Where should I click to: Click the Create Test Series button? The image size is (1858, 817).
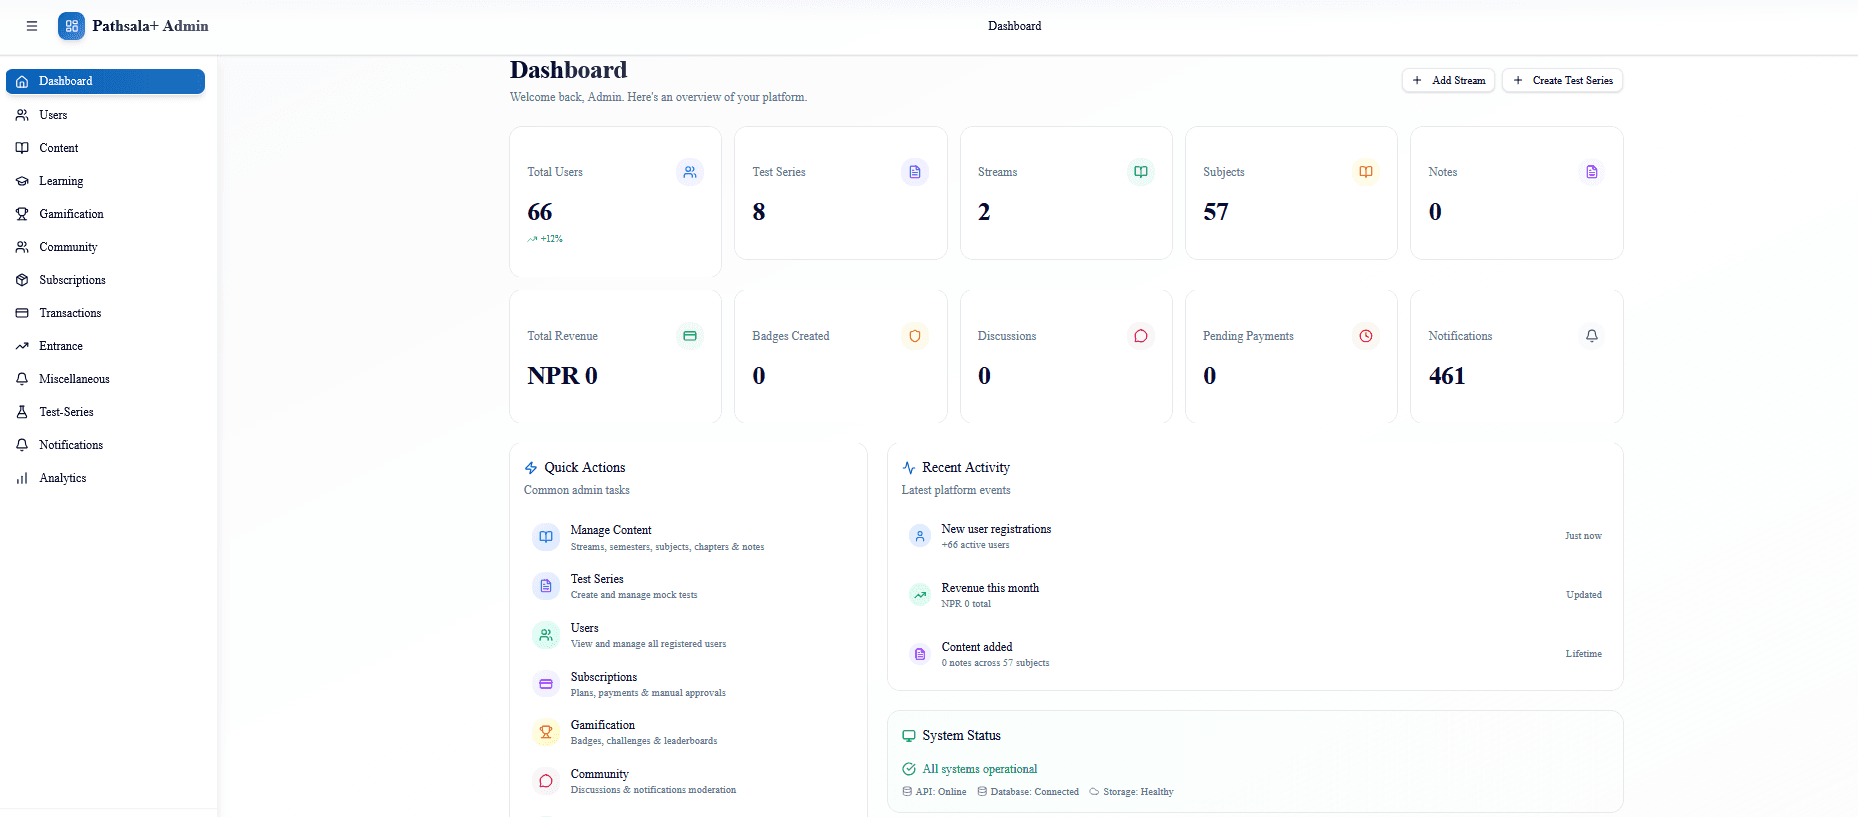(x=1562, y=80)
